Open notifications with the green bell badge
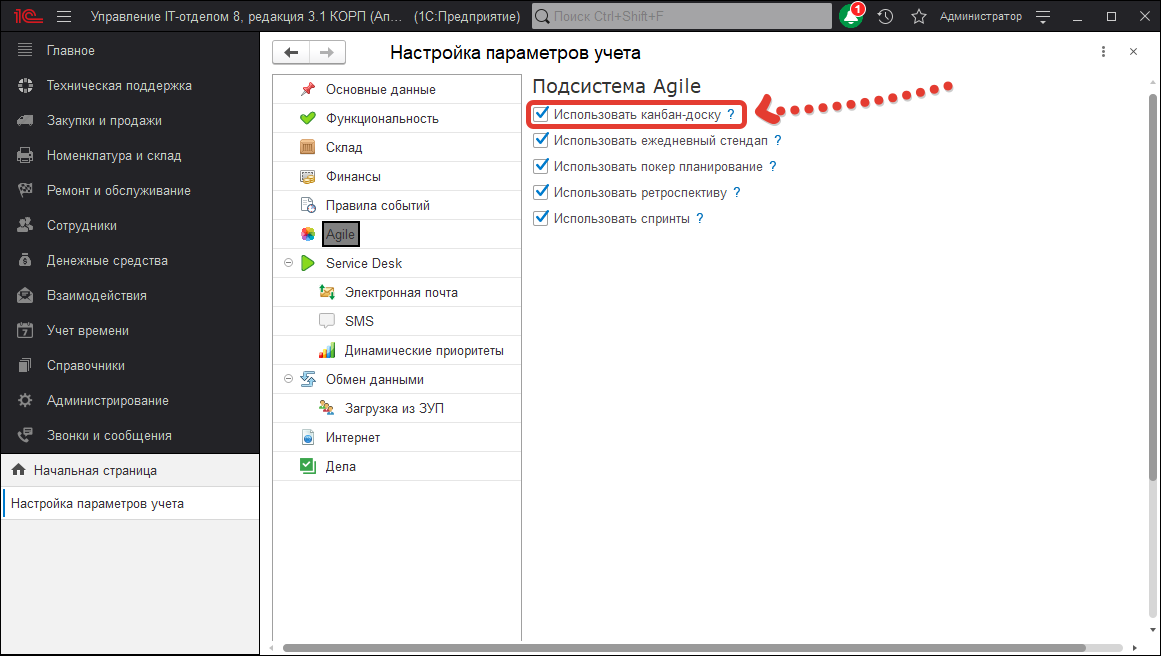The height and width of the screenshot is (656, 1161). 851,15
